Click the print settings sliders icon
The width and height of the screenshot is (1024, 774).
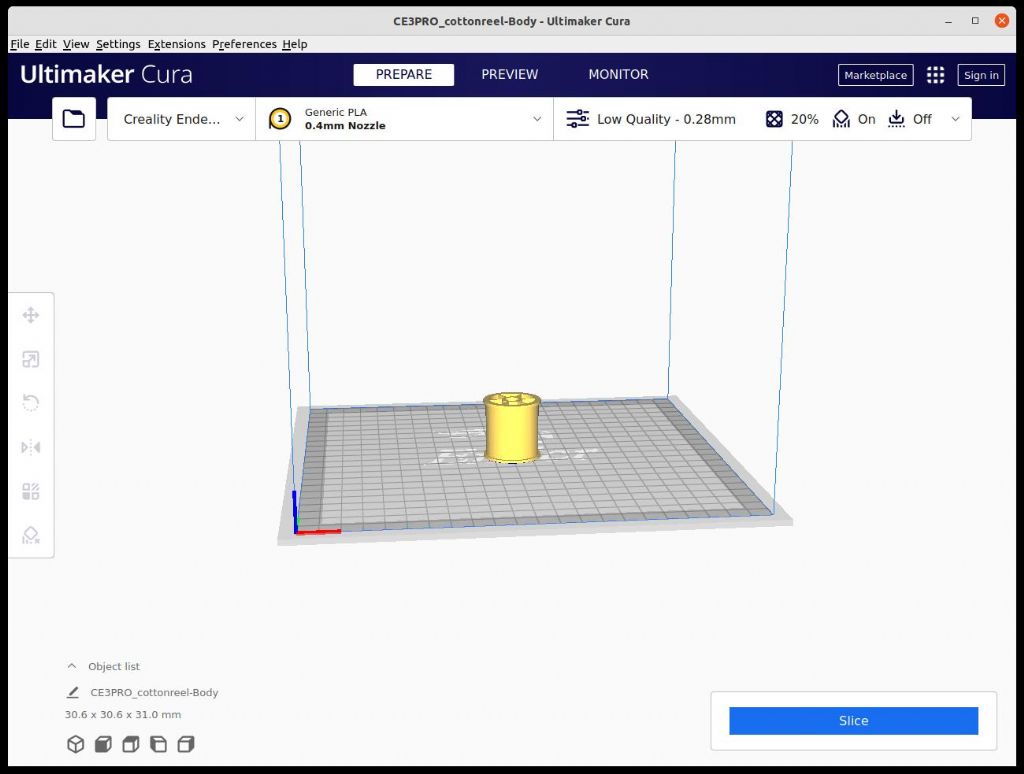pos(577,119)
